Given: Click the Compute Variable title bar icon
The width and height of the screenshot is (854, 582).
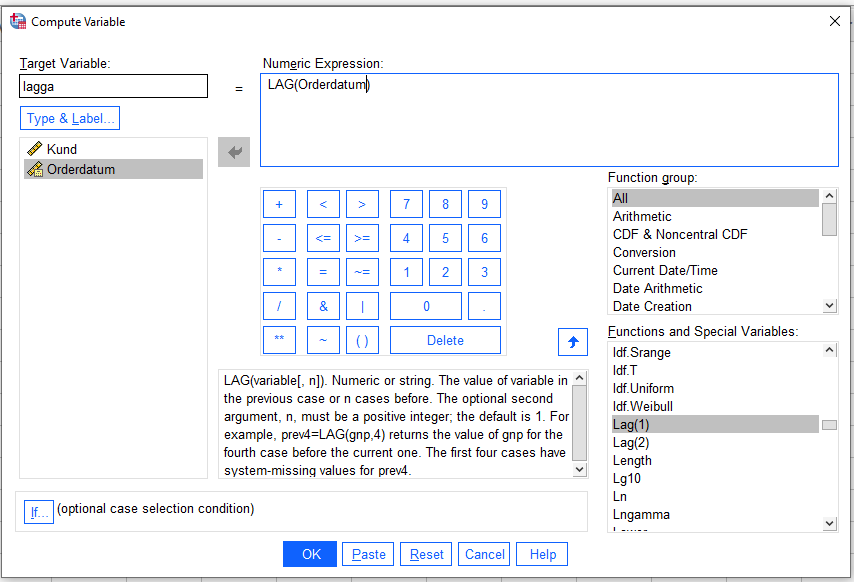Looking at the screenshot, I should (17, 21).
